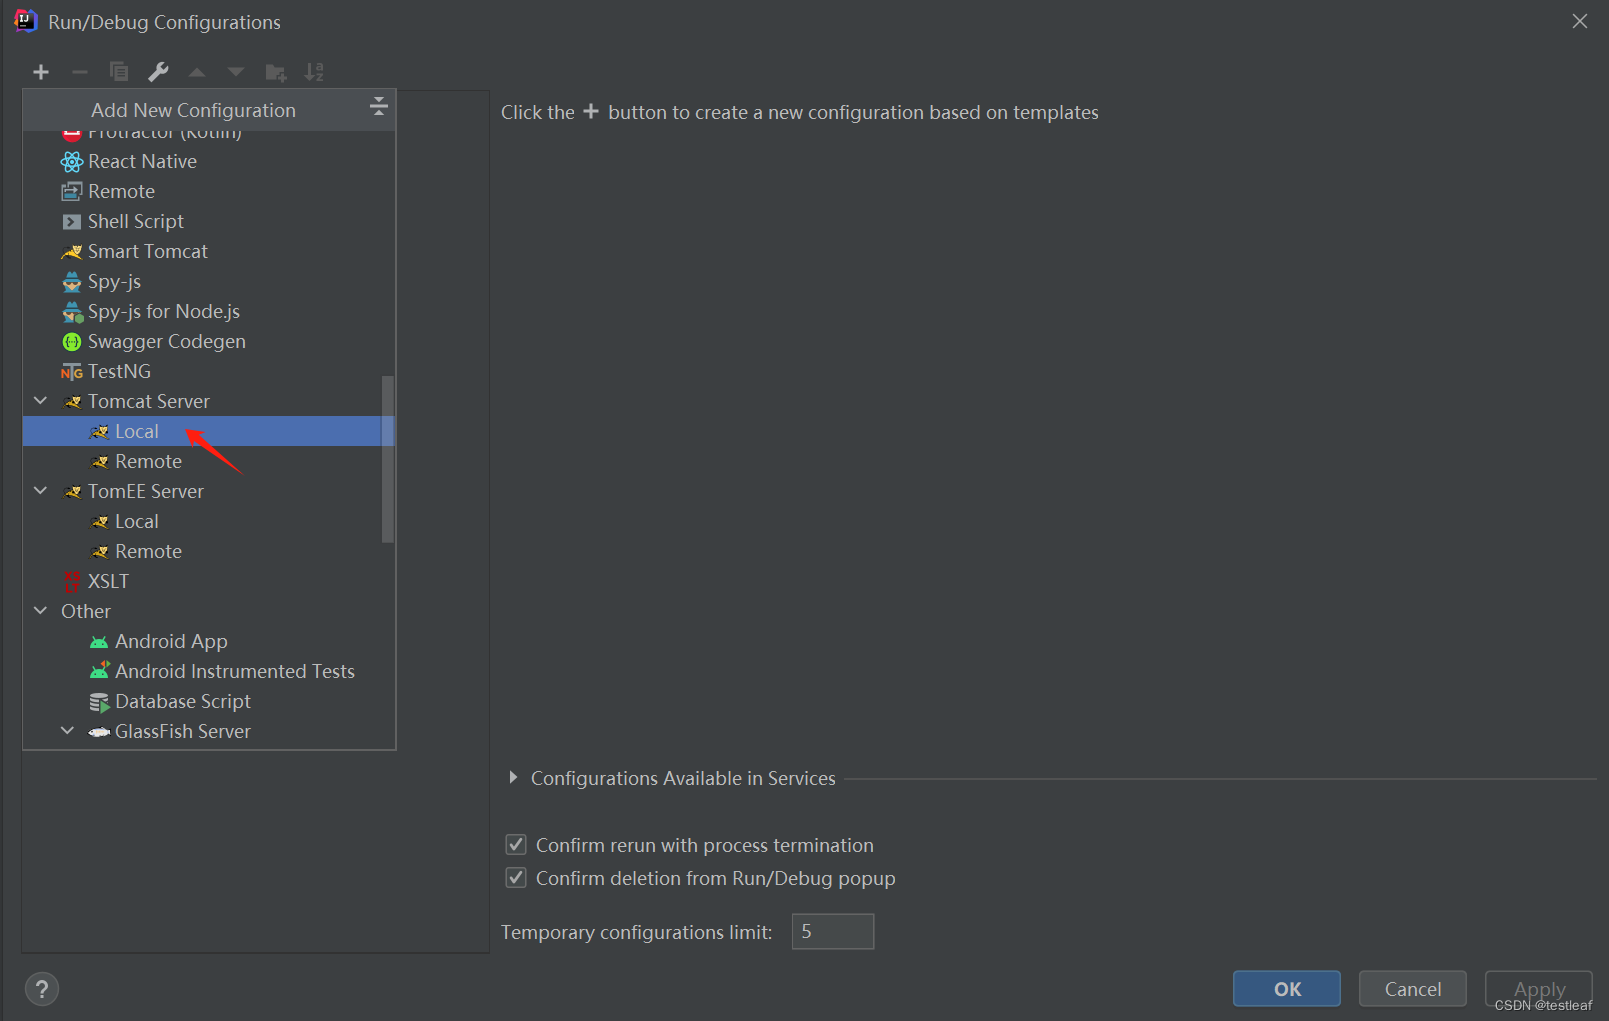This screenshot has height=1021, width=1609.
Task: Click the Smart Tomcat icon
Action: click(72, 252)
